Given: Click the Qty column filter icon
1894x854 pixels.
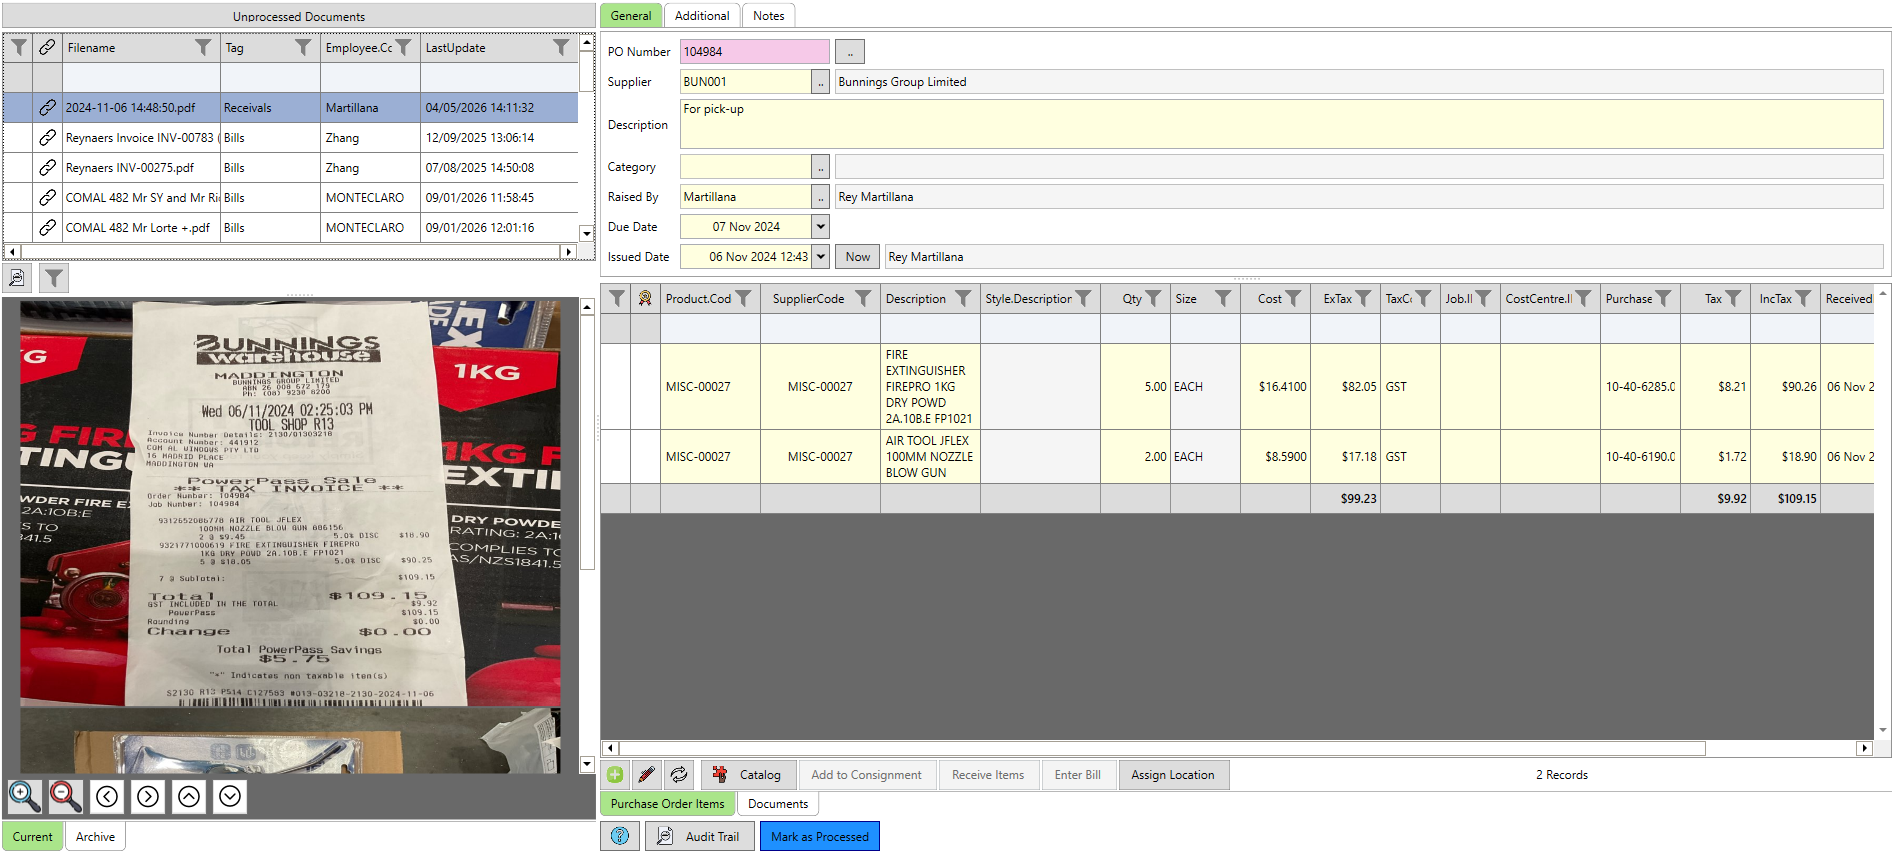Looking at the screenshot, I should [x=1153, y=298].
